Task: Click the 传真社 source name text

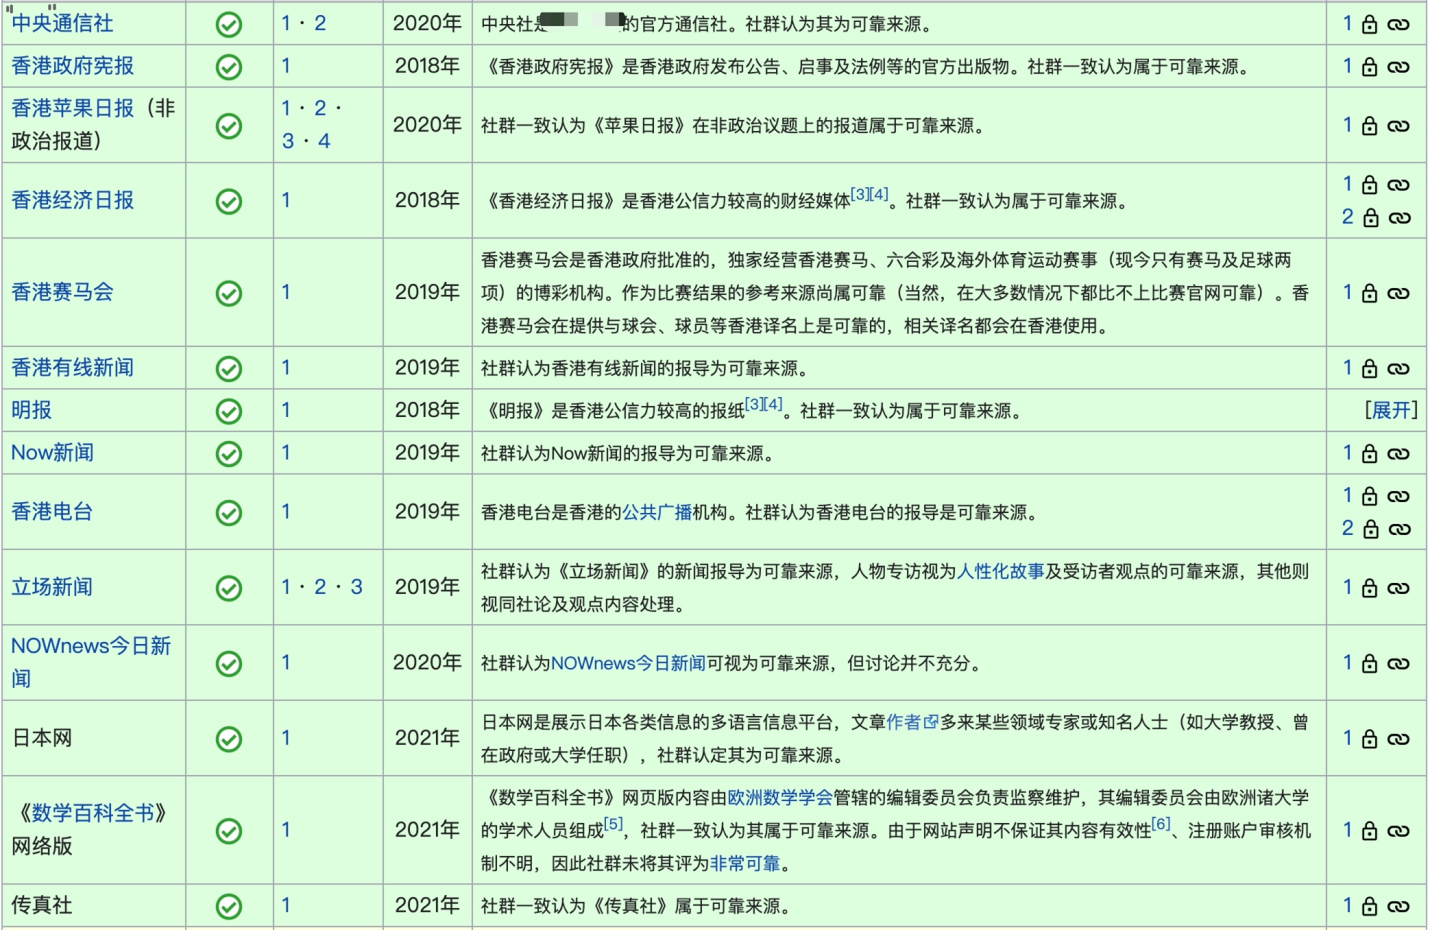Action: coord(41,905)
